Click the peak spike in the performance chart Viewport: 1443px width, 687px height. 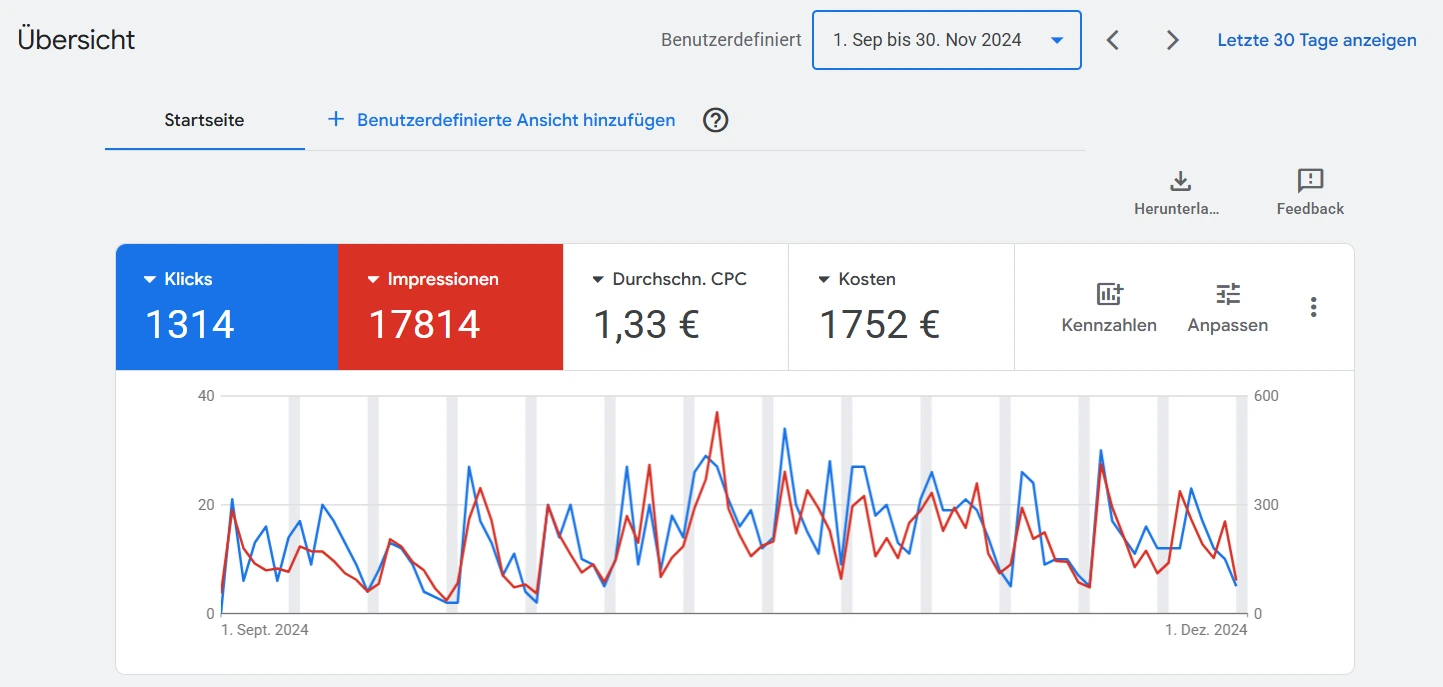718,412
